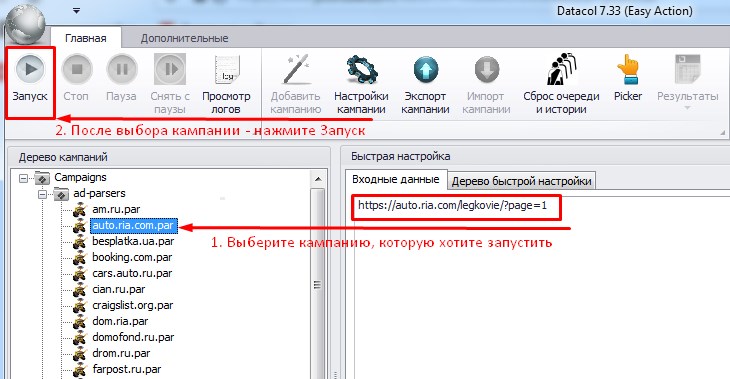730x379 pixels.
Task: Click Добавить кампанию wand icon
Action: (296, 70)
